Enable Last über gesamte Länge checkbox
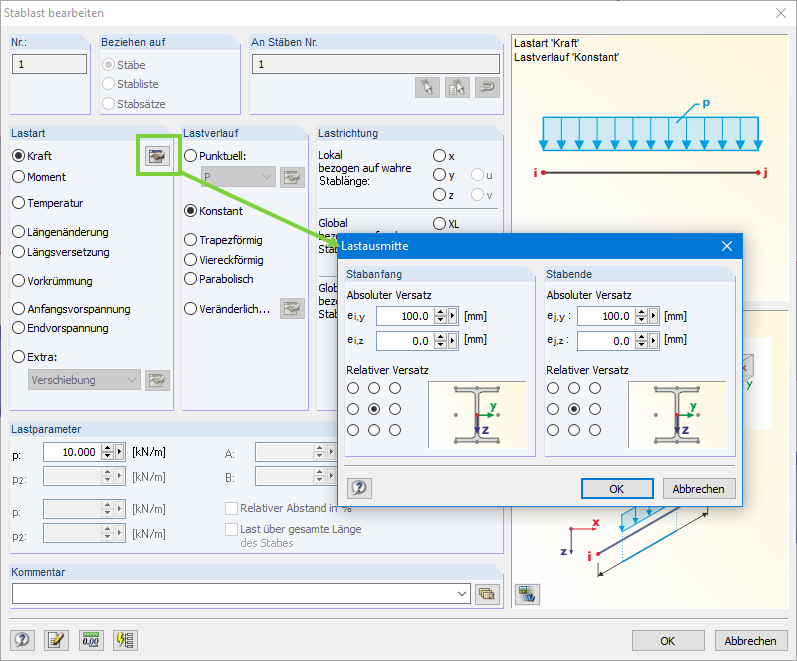The image size is (797, 661). point(231,529)
